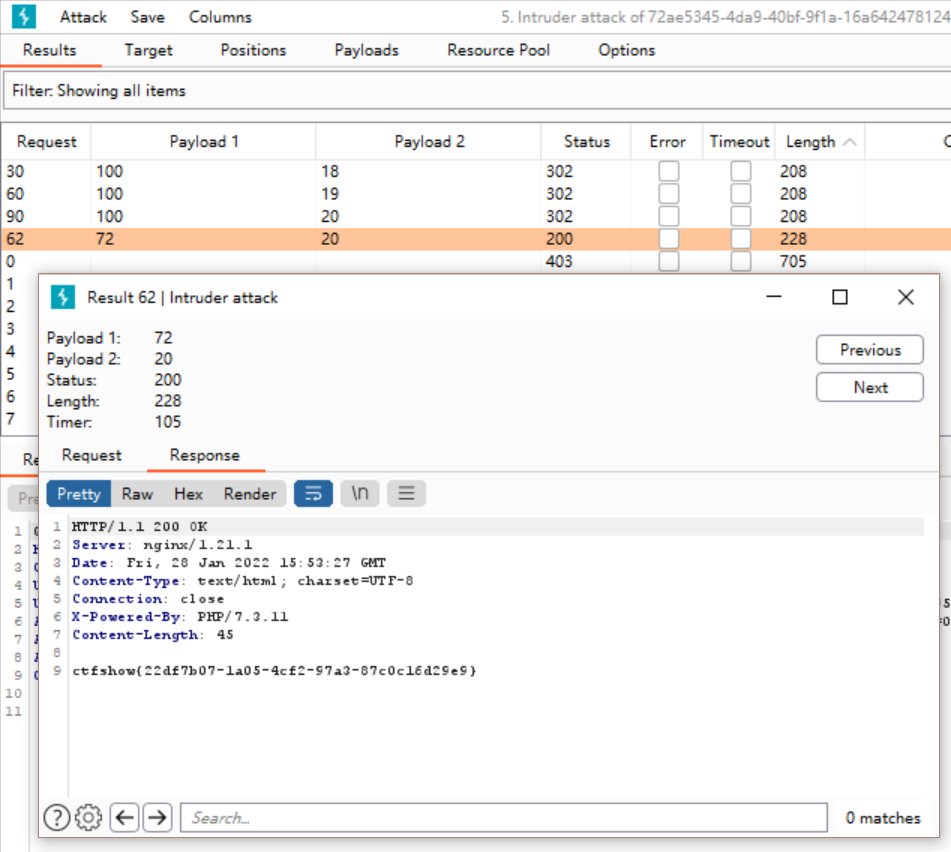The width and height of the screenshot is (951, 852).
Task: Click the Burp Intruder lightning logo icon
Action: (24, 16)
